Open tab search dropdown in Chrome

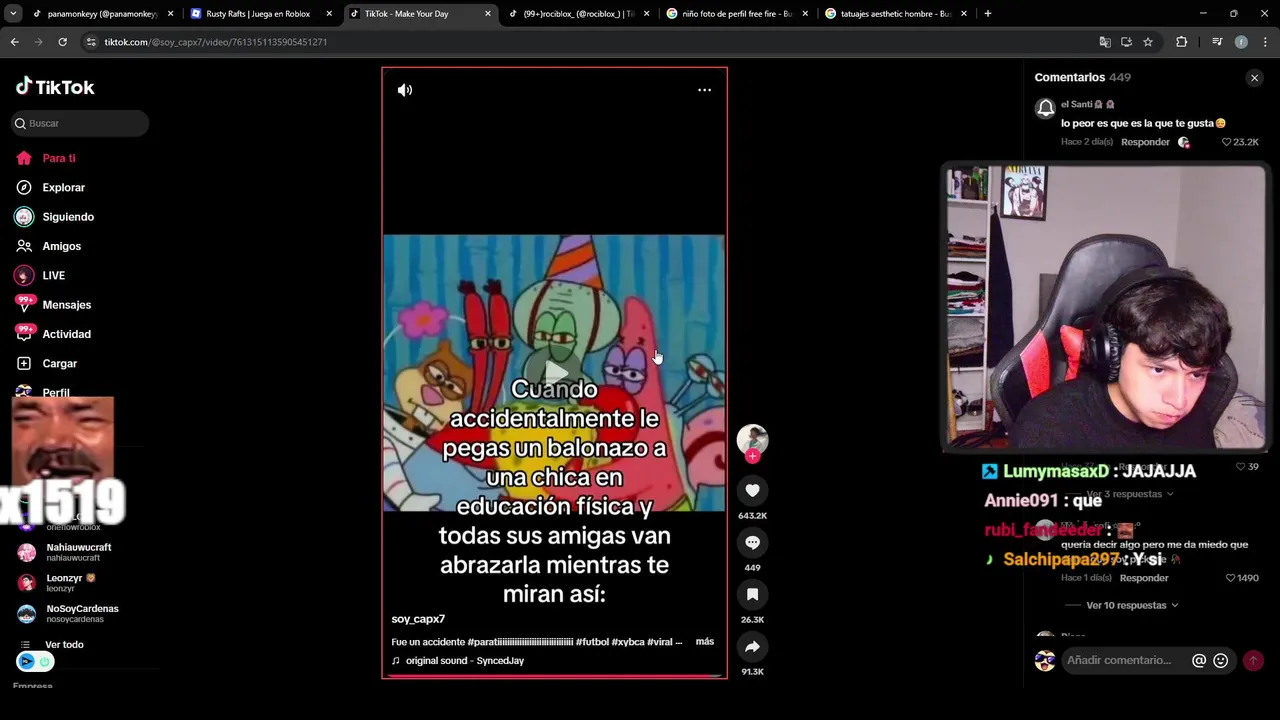click(x=14, y=14)
